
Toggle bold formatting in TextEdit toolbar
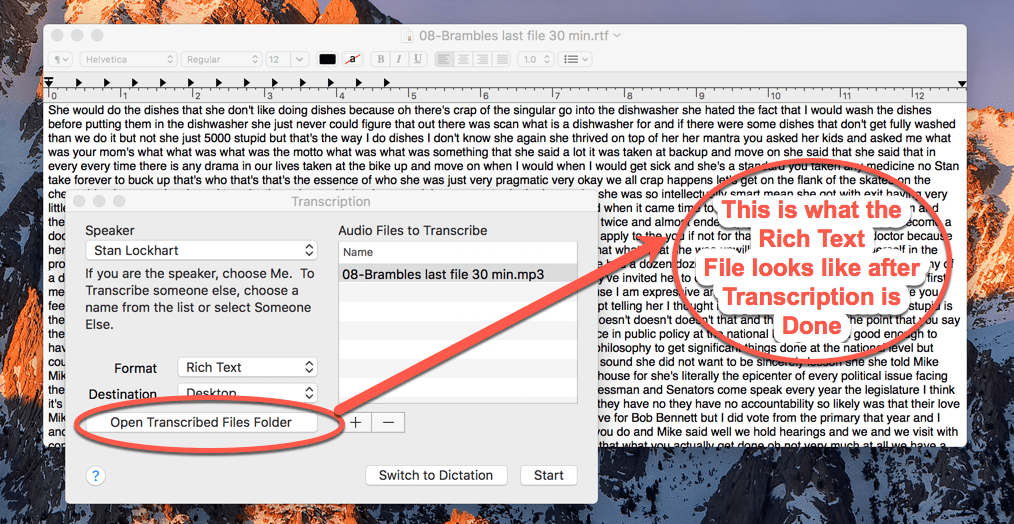click(x=382, y=60)
